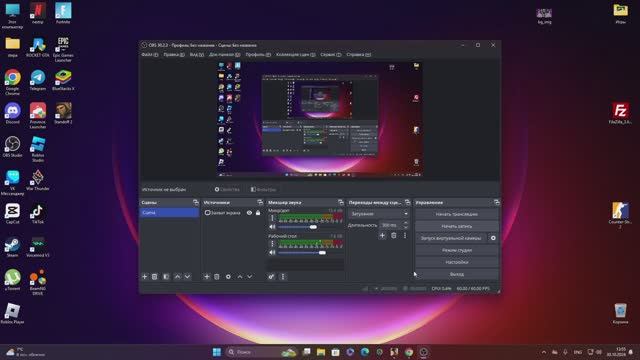Open source properties gear in Sources toolbar
The height and width of the screenshot is (360, 640).
[228, 277]
